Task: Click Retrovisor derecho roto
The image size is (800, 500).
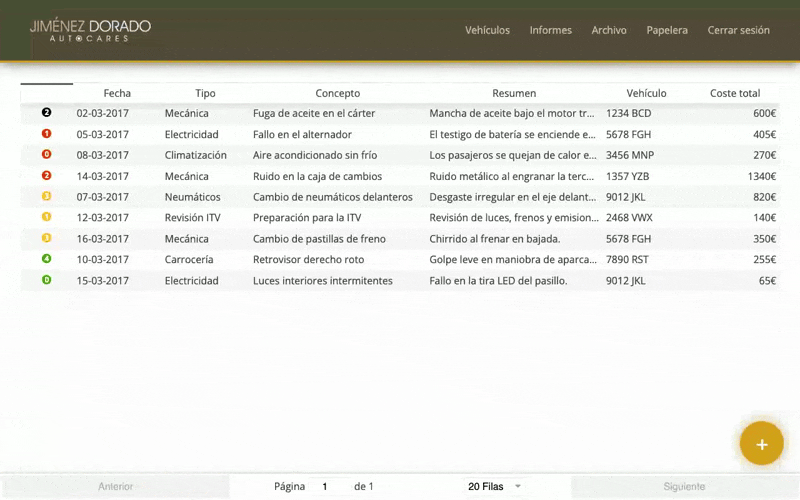Action: [308, 260]
